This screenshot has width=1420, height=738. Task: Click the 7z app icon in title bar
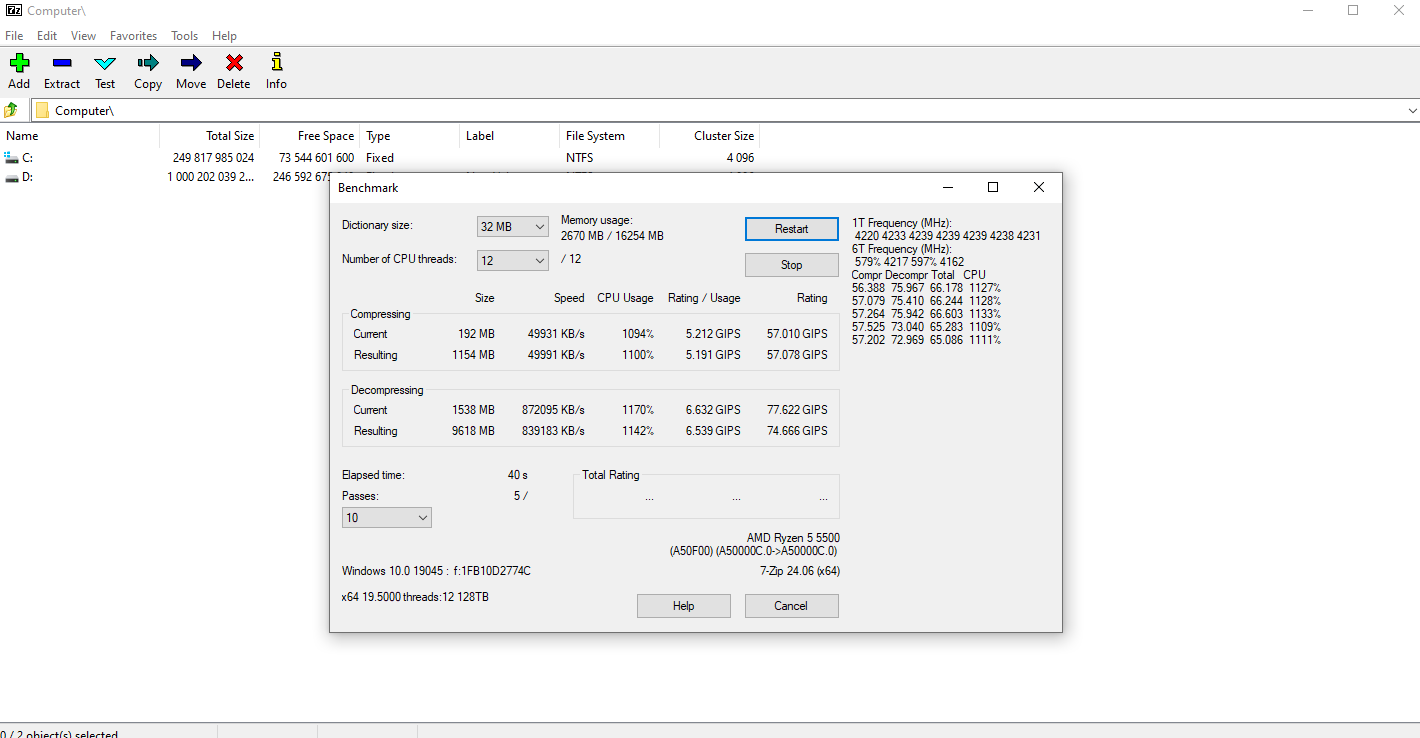coord(13,10)
